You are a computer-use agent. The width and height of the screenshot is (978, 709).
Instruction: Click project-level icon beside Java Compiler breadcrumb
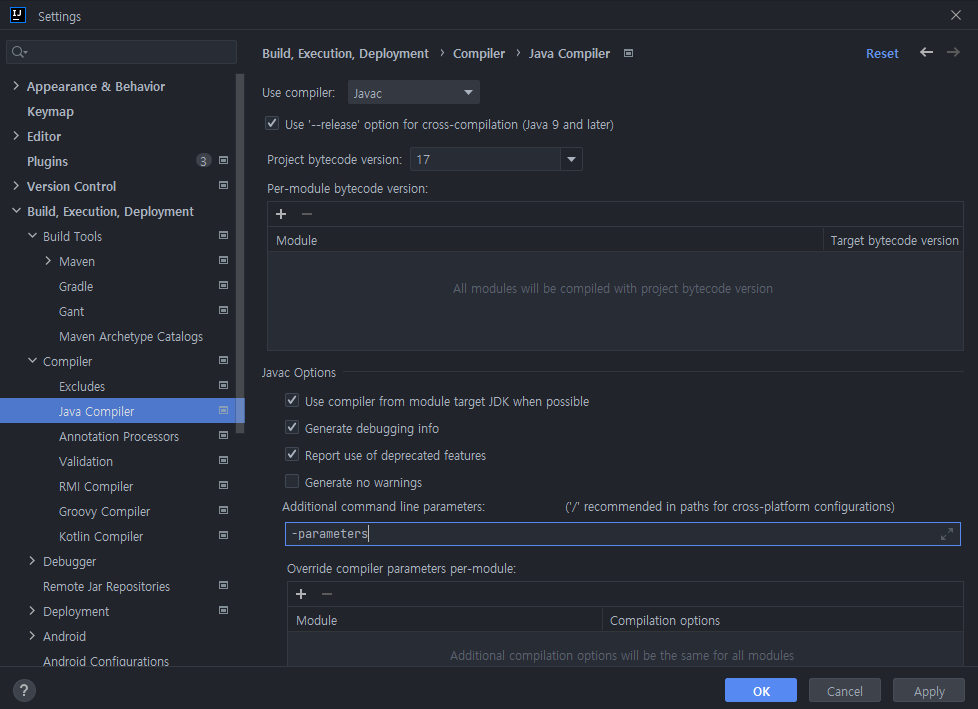[629, 54]
